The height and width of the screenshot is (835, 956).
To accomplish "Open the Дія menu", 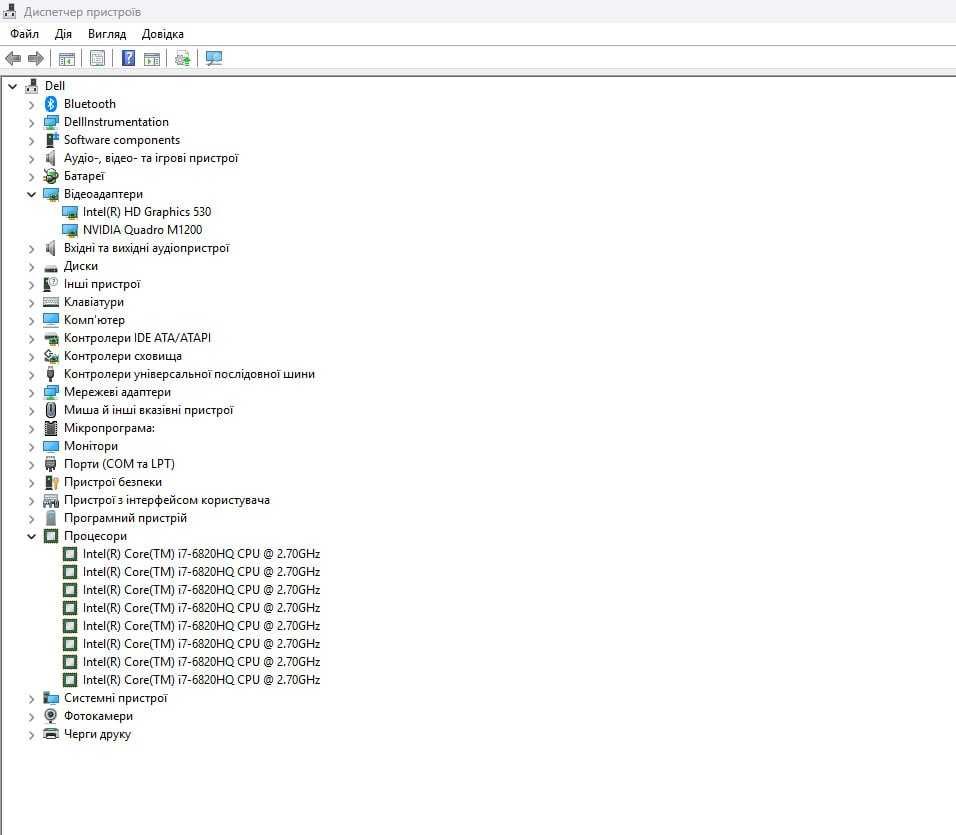I will coord(63,34).
